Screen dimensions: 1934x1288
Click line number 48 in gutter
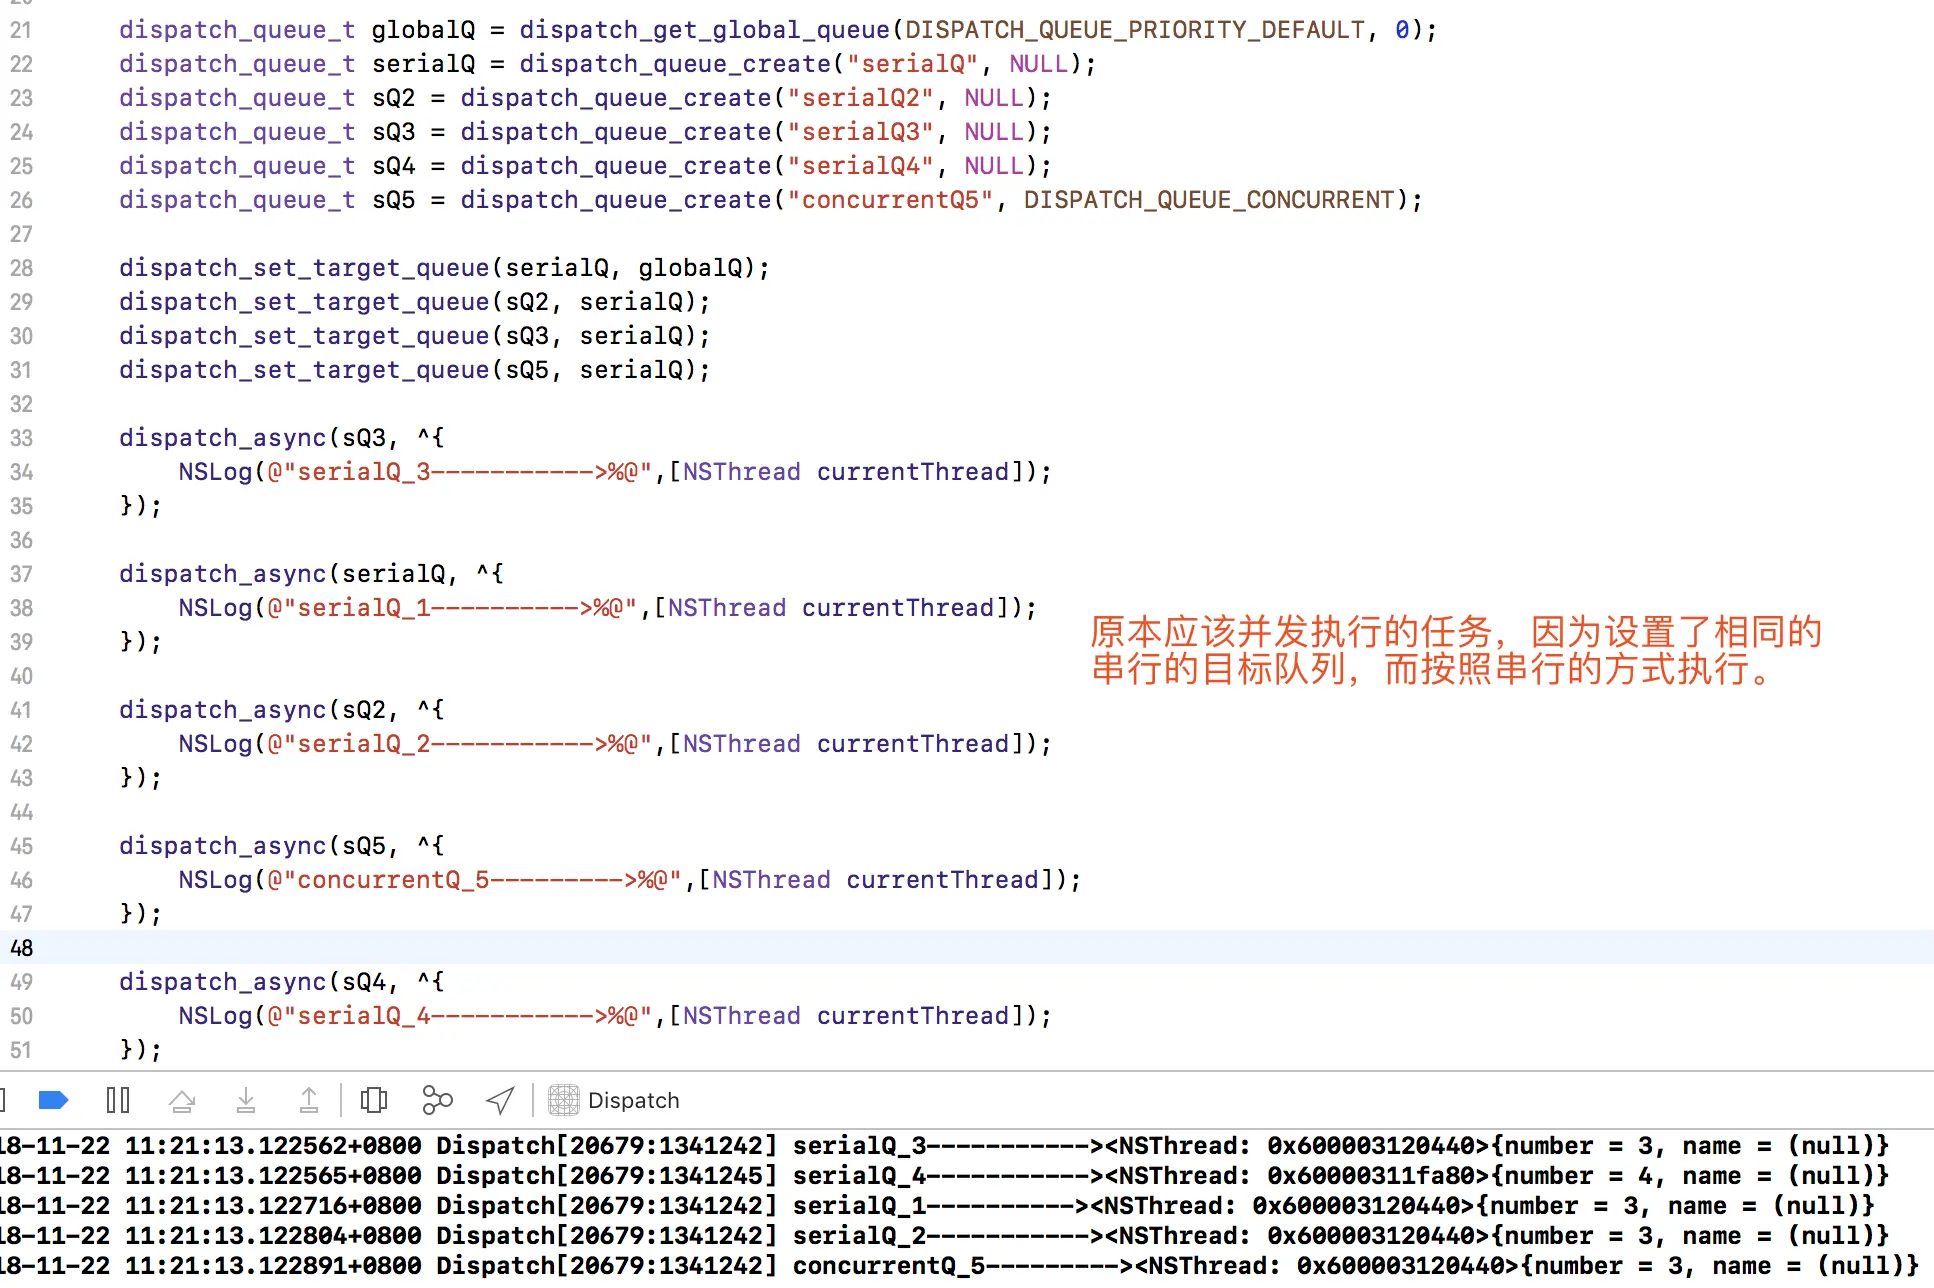(21, 948)
